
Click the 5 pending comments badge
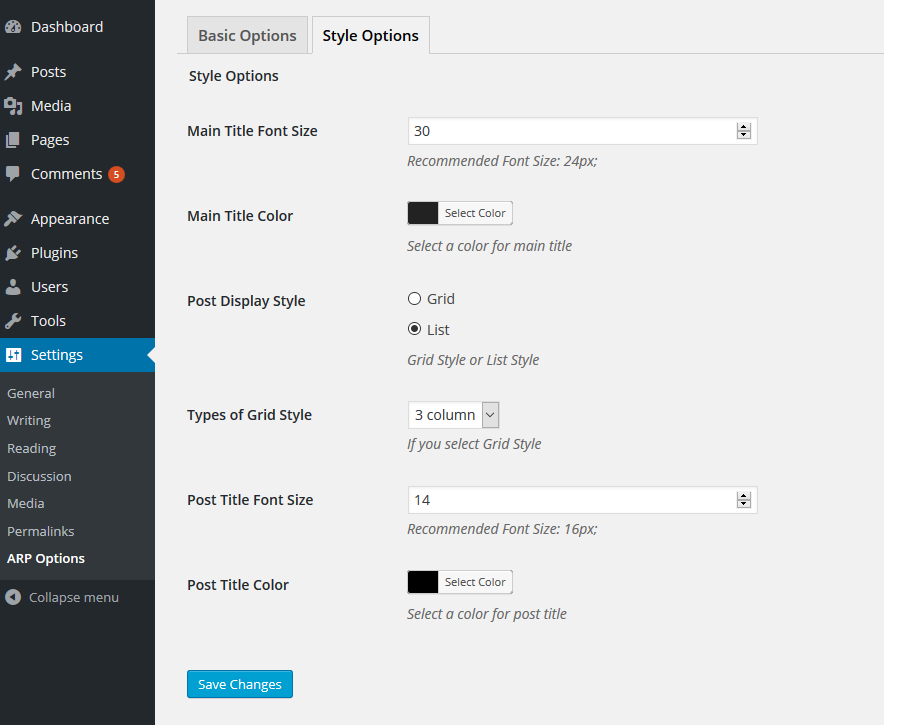point(117,174)
